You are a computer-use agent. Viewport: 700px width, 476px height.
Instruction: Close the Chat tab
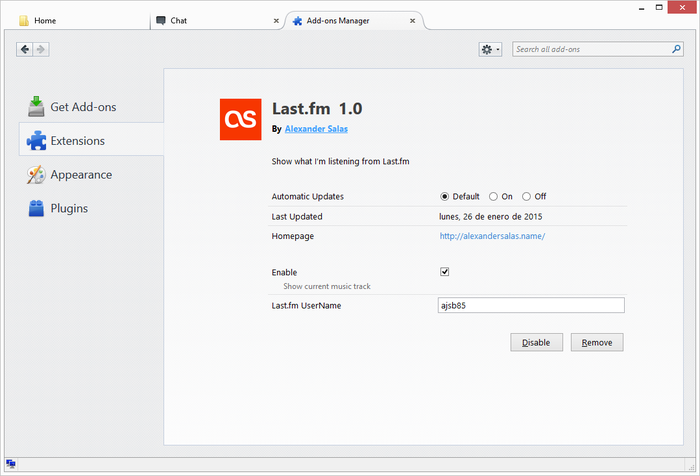coord(276,21)
